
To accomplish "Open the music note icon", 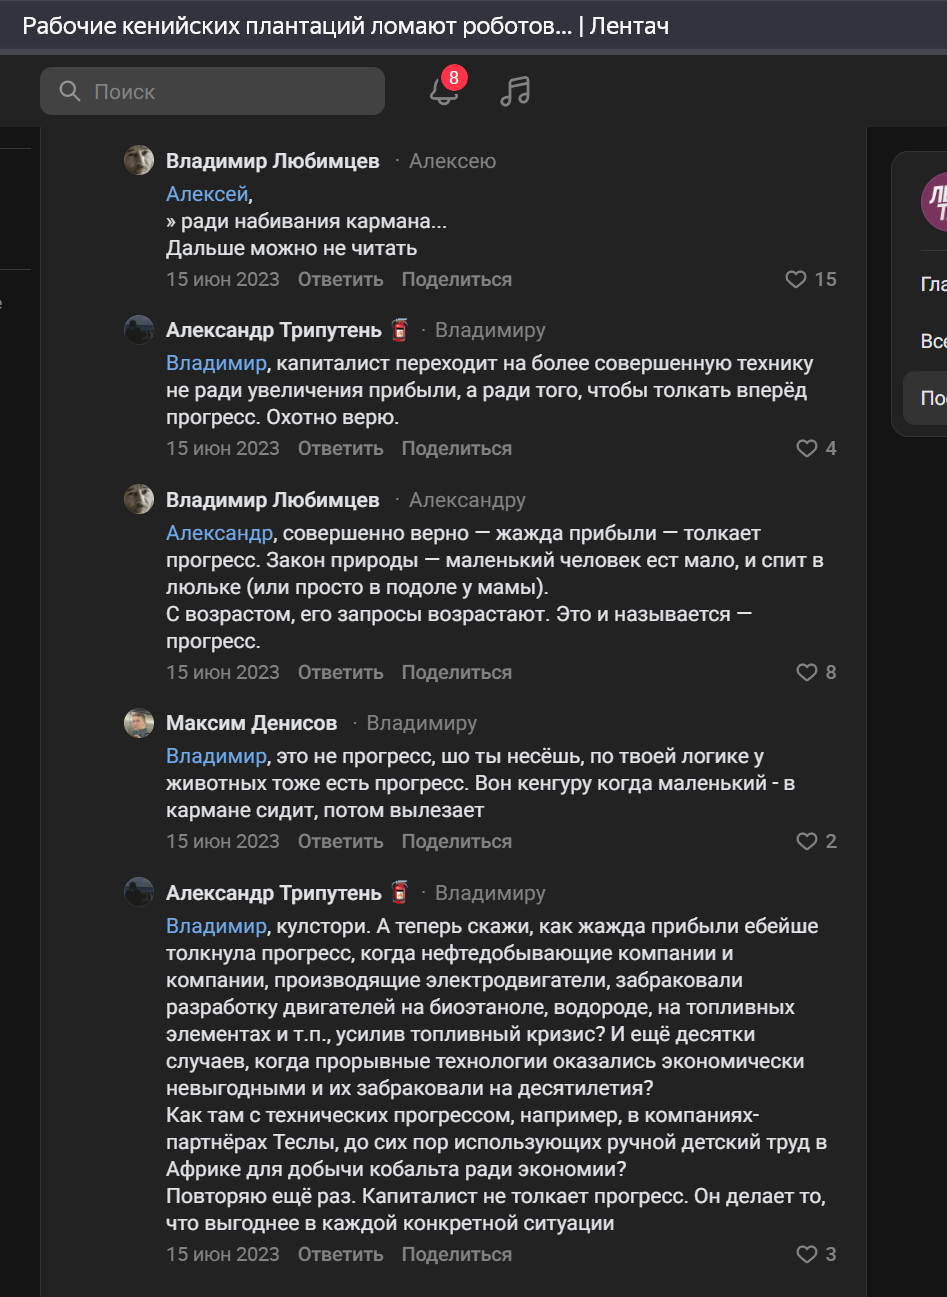I will tap(515, 91).
